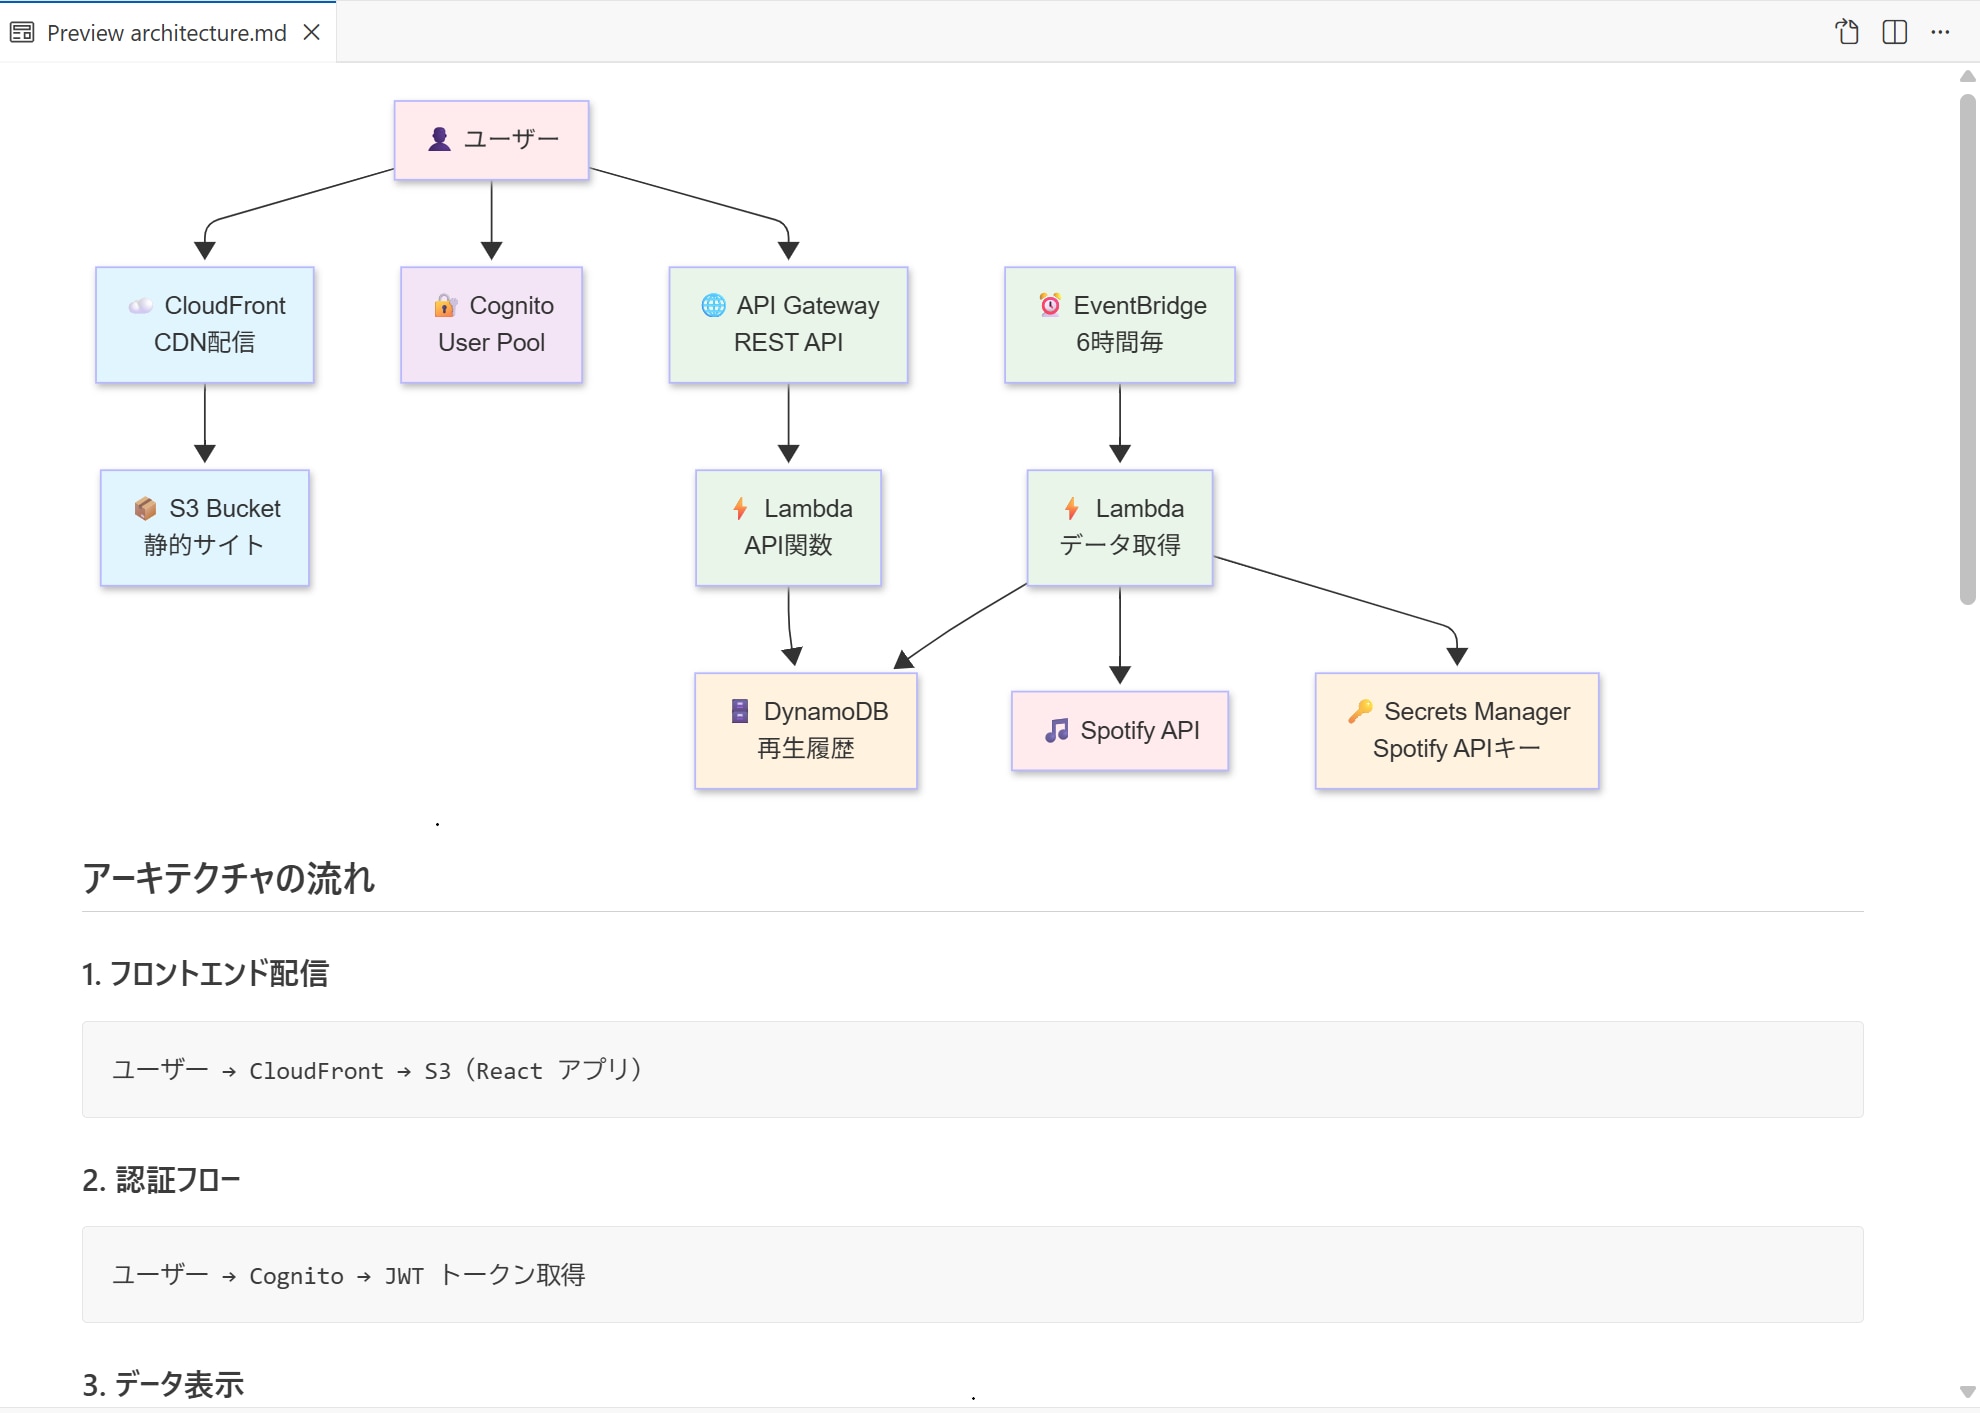Click the CloudFront CDN配信 node
Viewport: 1980px width, 1413px height.
click(205, 324)
